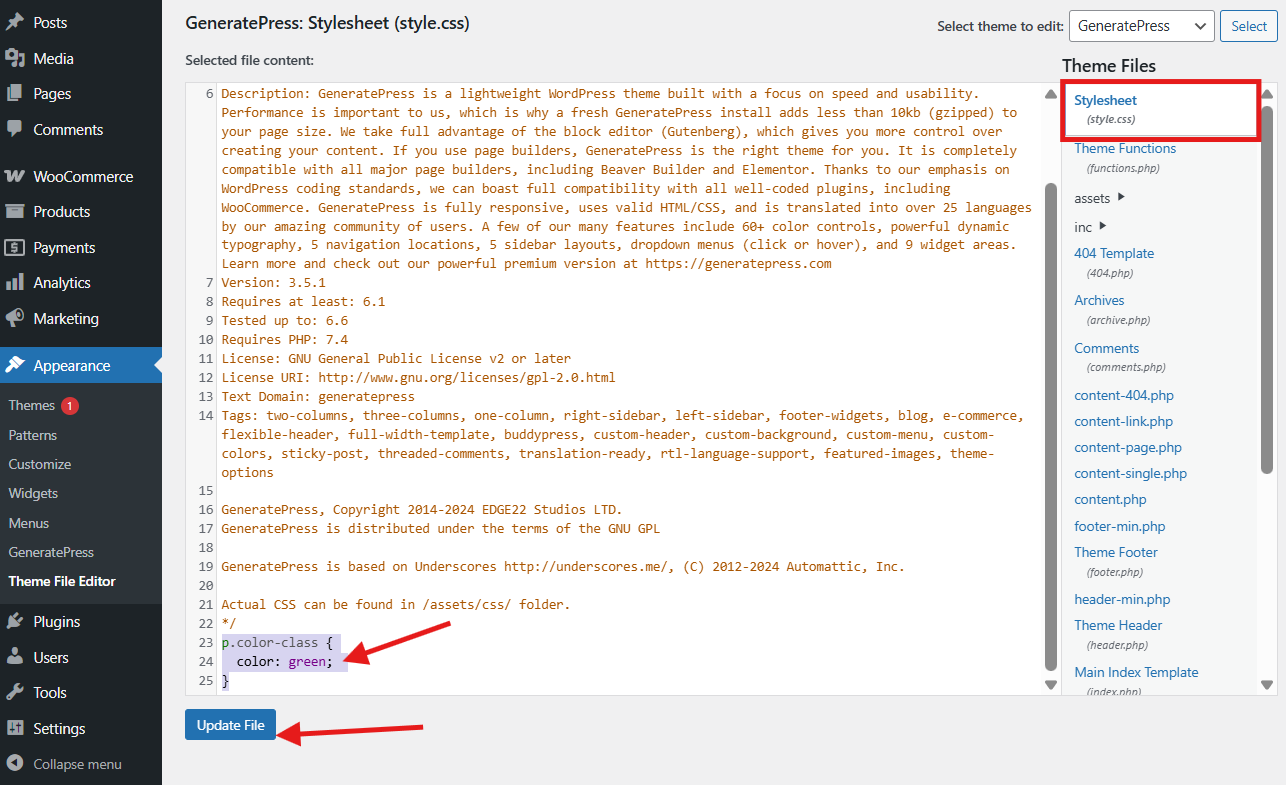Open content.php file

click(x=1110, y=499)
